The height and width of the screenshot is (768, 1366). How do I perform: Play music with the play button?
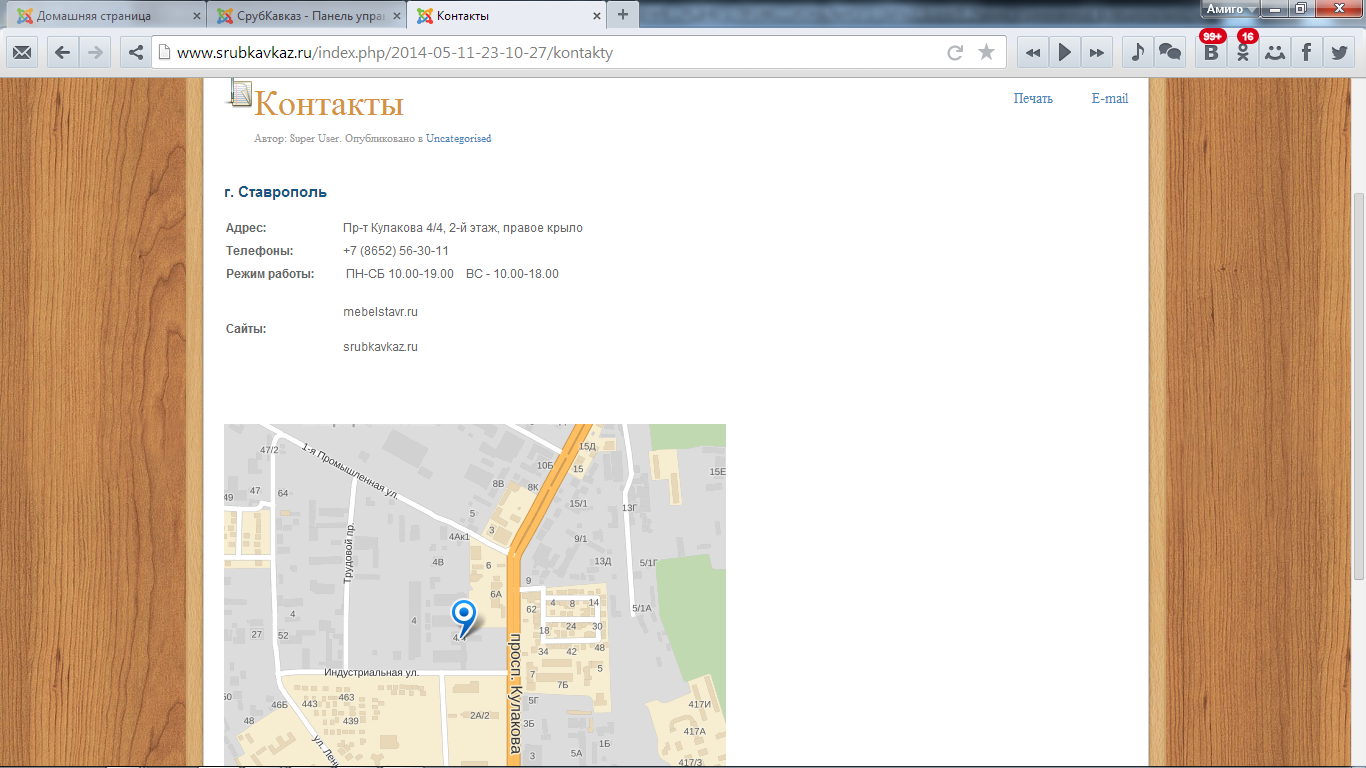click(1065, 53)
